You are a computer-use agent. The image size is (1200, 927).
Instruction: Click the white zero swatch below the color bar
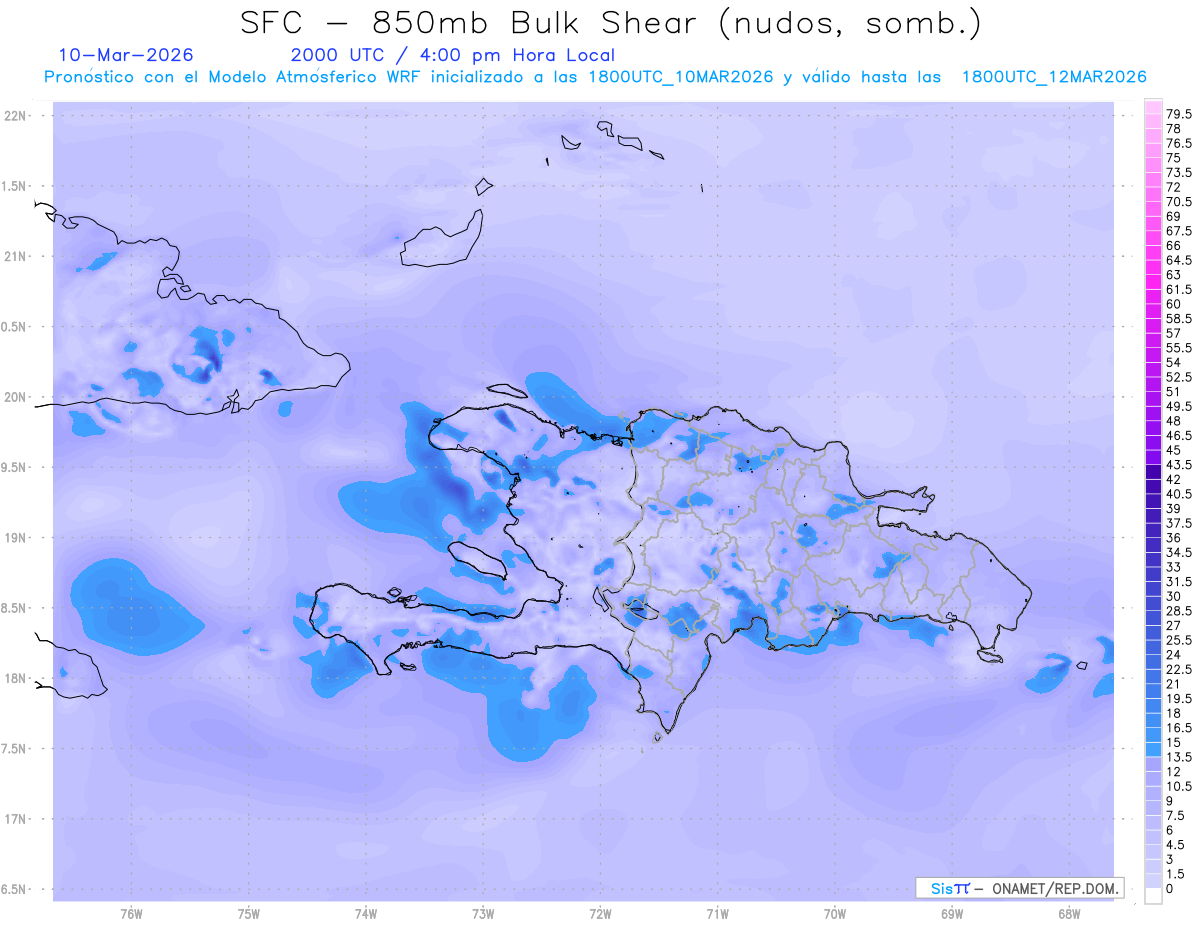(1153, 896)
